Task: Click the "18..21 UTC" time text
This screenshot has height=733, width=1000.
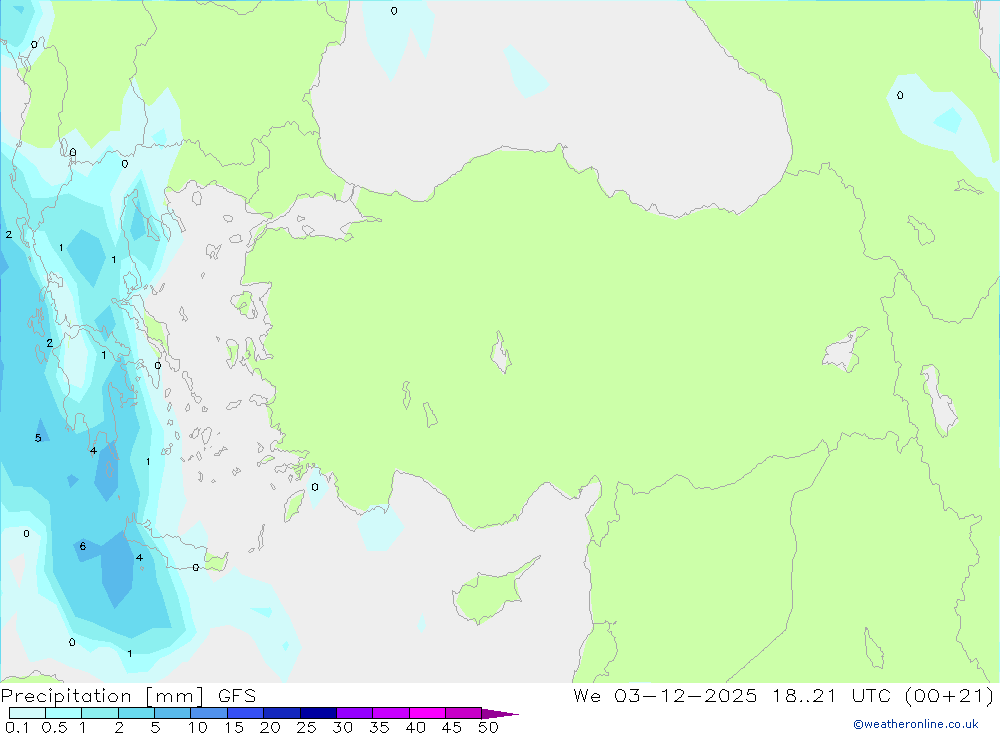Action: (830, 695)
